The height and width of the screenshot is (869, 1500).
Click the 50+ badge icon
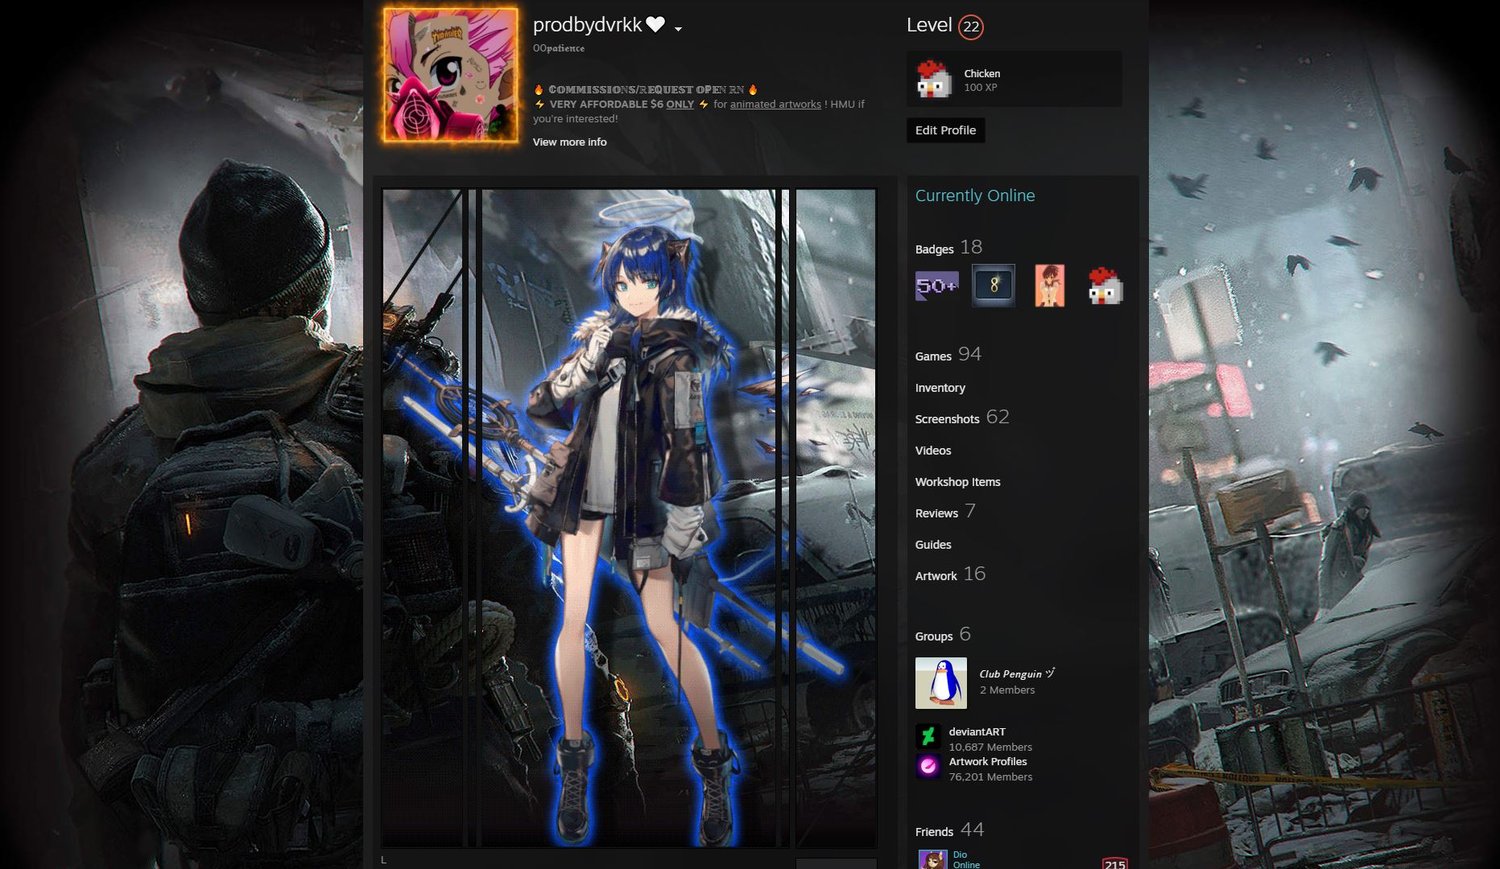pyautogui.click(x=937, y=286)
